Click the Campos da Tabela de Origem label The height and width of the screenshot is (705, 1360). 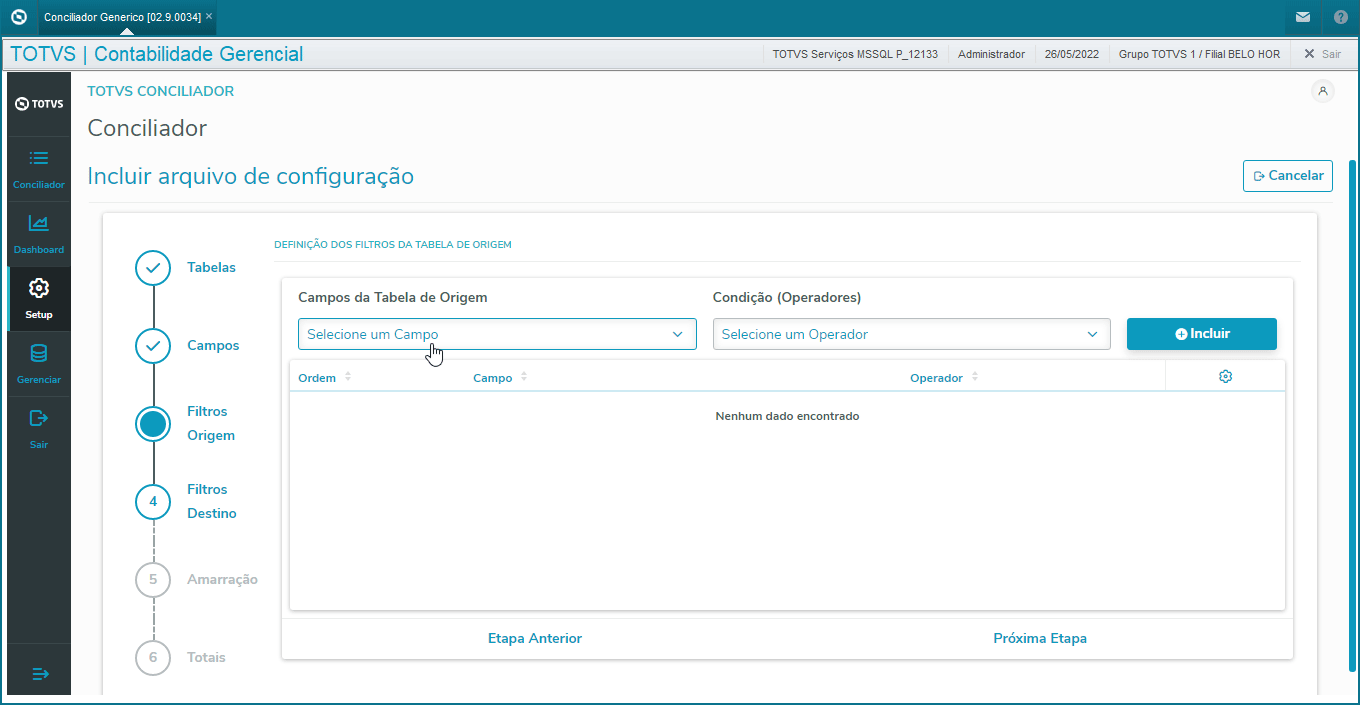(x=393, y=297)
